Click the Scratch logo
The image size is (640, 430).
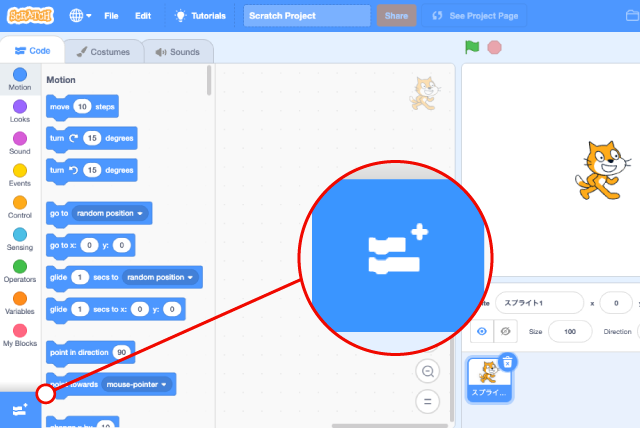[x=31, y=16]
